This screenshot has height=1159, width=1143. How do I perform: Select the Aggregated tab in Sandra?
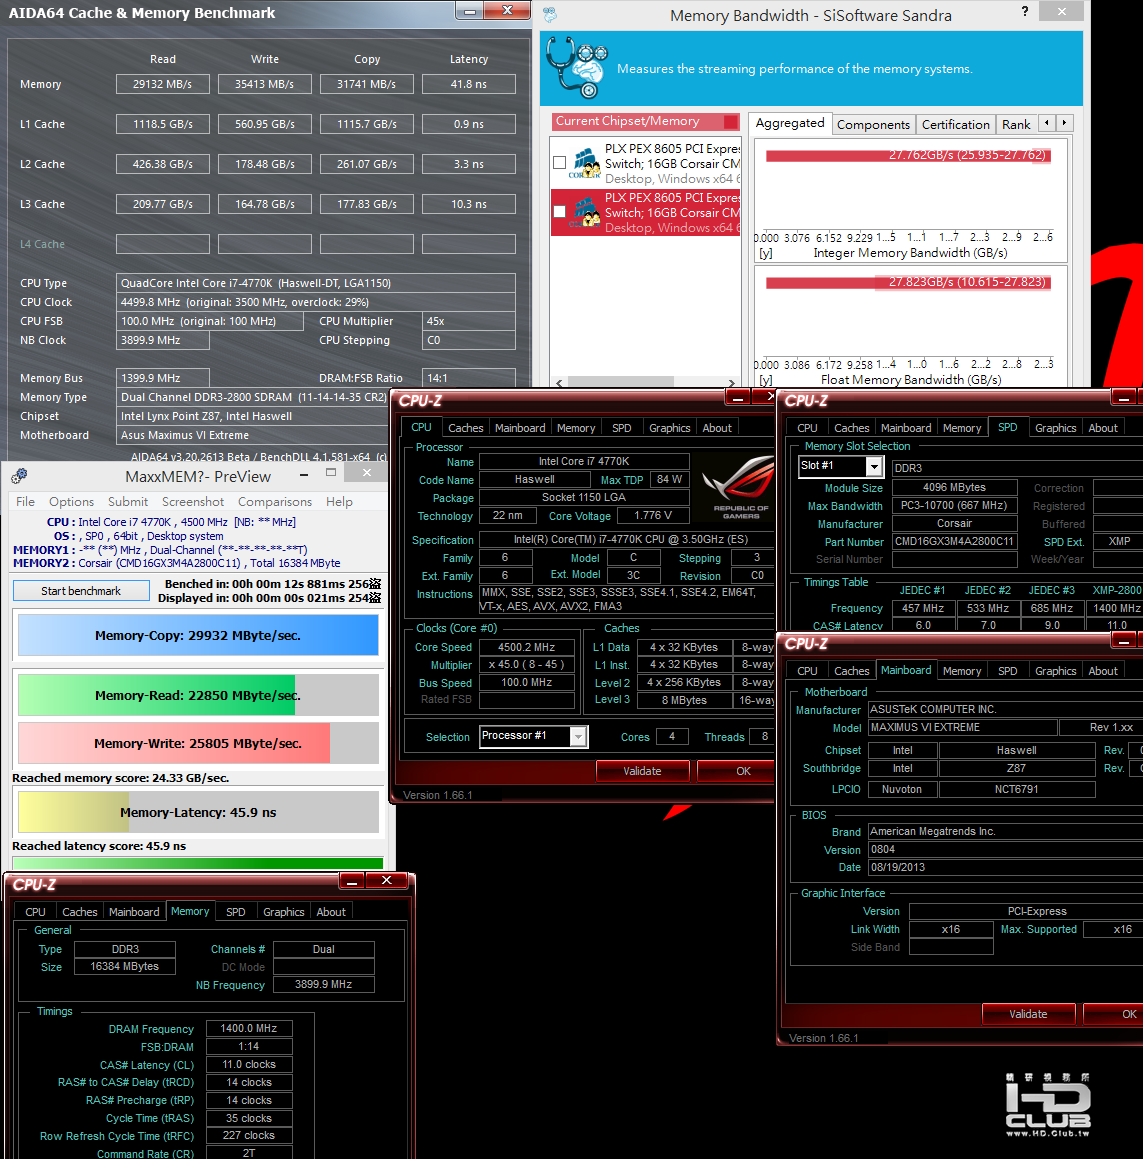pyautogui.click(x=790, y=123)
